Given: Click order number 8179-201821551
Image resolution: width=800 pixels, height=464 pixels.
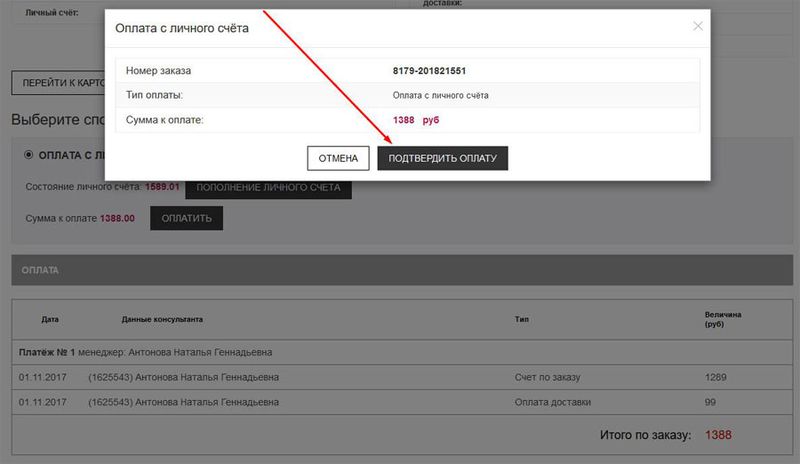Looking at the screenshot, I should click(x=429, y=71).
